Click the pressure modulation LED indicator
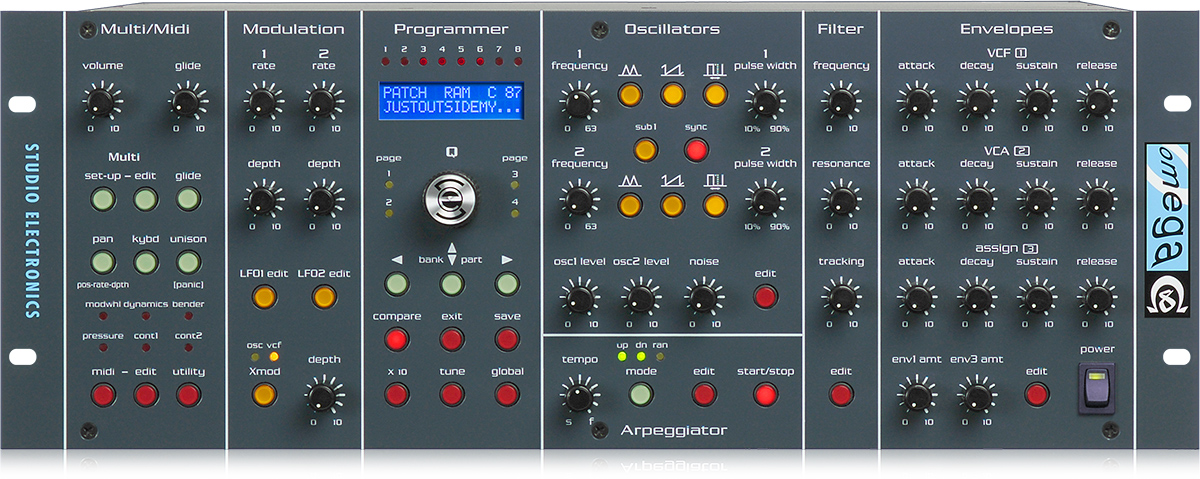This screenshot has height=479, width=1200. coord(102,347)
